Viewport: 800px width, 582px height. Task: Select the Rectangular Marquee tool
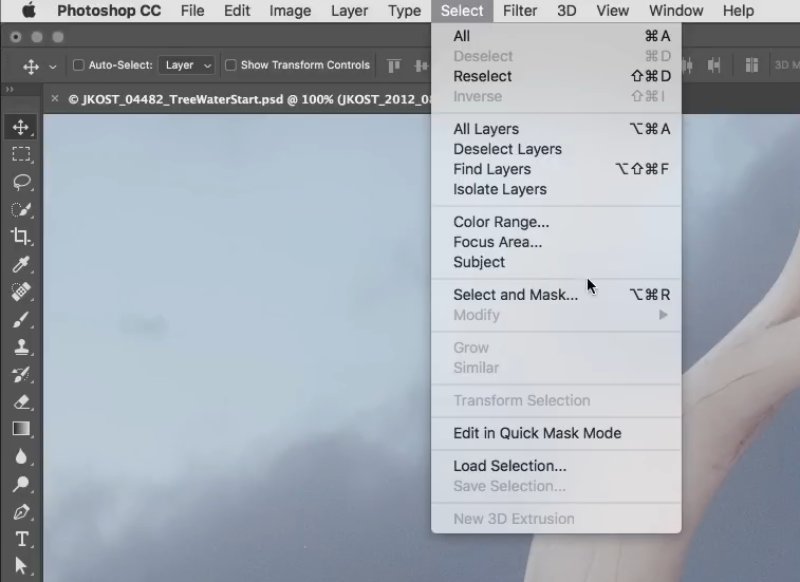(21, 154)
